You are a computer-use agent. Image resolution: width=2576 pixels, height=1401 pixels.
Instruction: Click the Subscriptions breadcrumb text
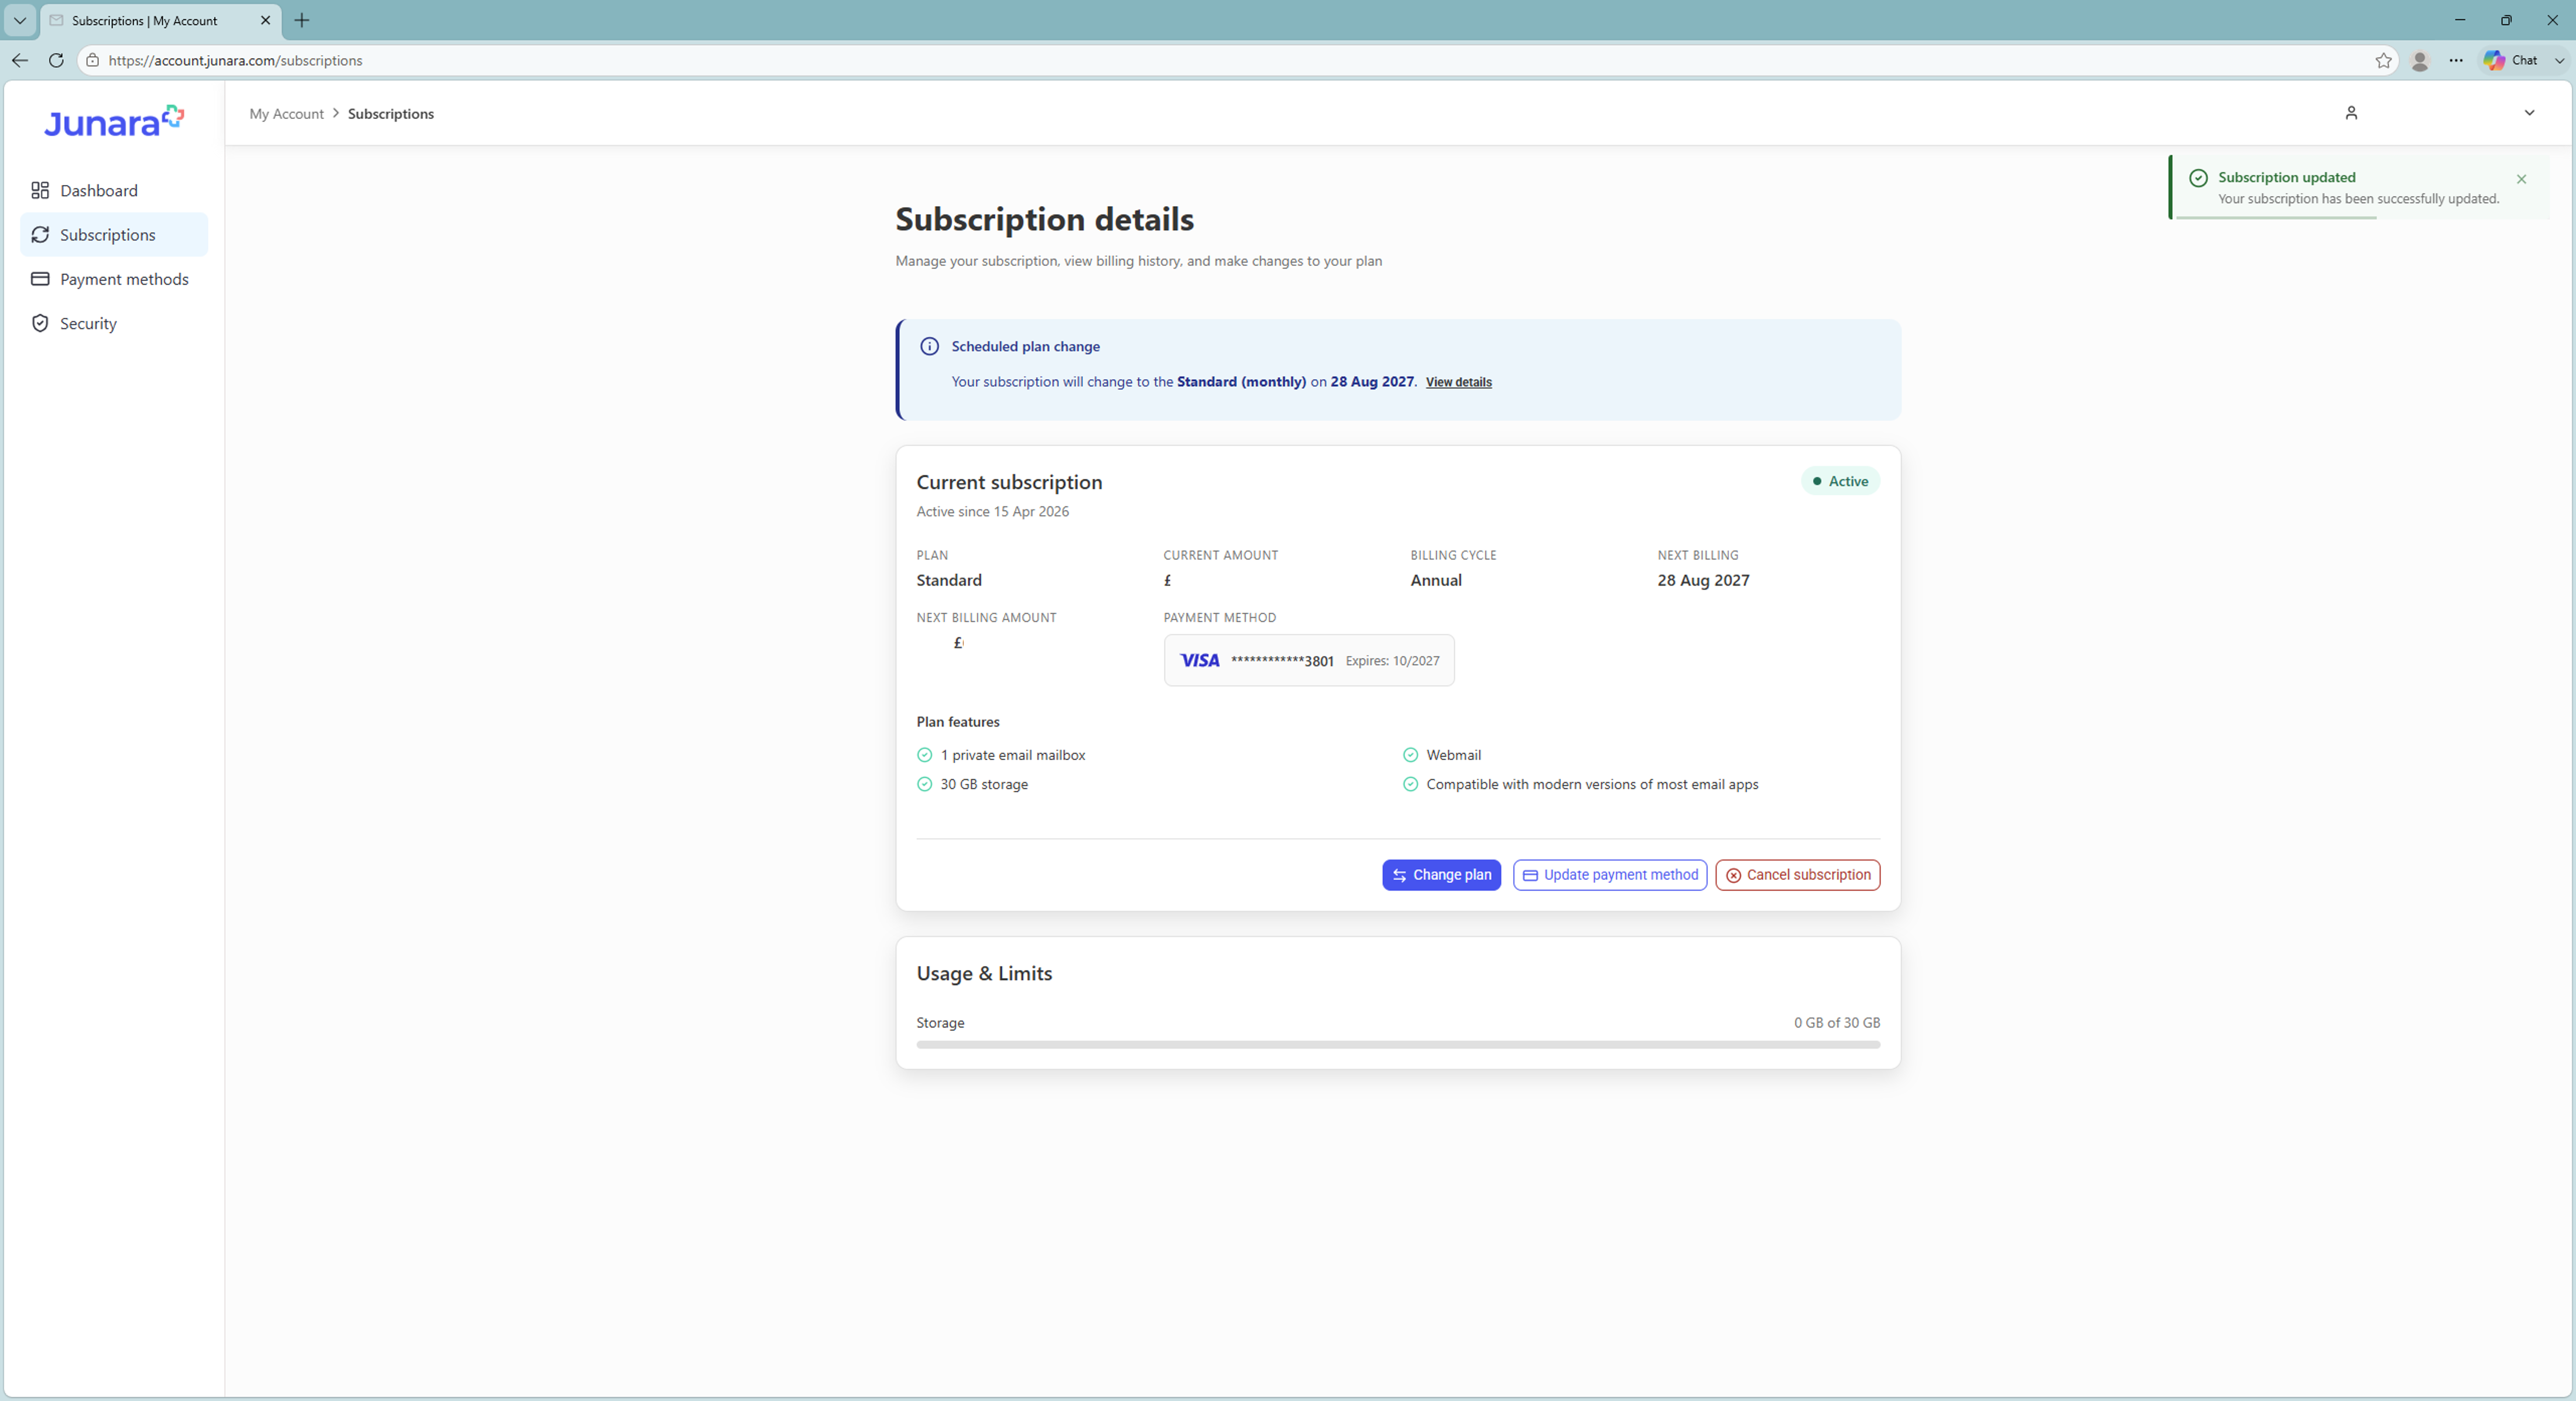point(390,114)
